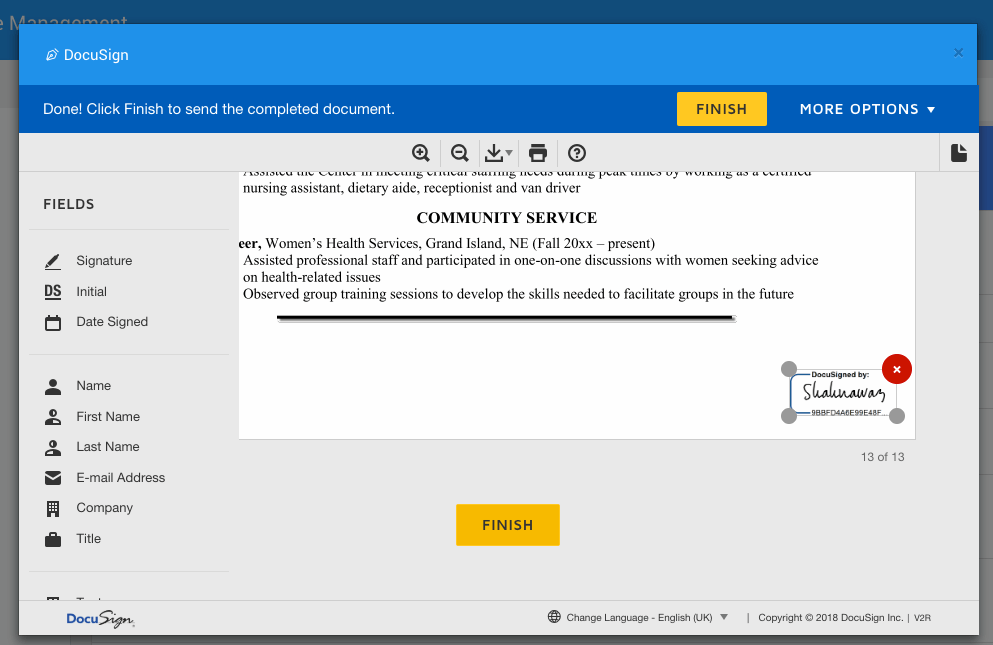This screenshot has width=993, height=645.
Task: Choose the Date Signed field
Action: click(111, 322)
